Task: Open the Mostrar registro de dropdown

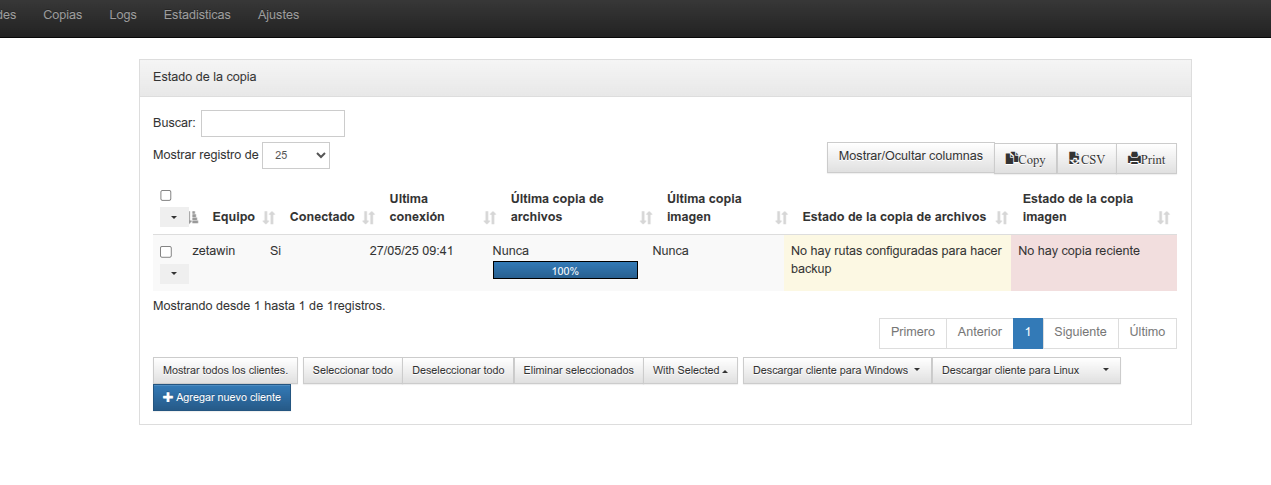Action: pos(296,155)
